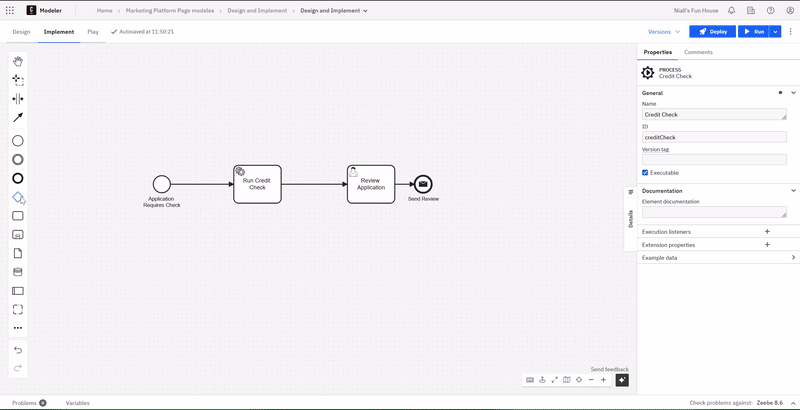Click the Undo arrow icon
Screen dimensions: 800x410
[x=18, y=350]
